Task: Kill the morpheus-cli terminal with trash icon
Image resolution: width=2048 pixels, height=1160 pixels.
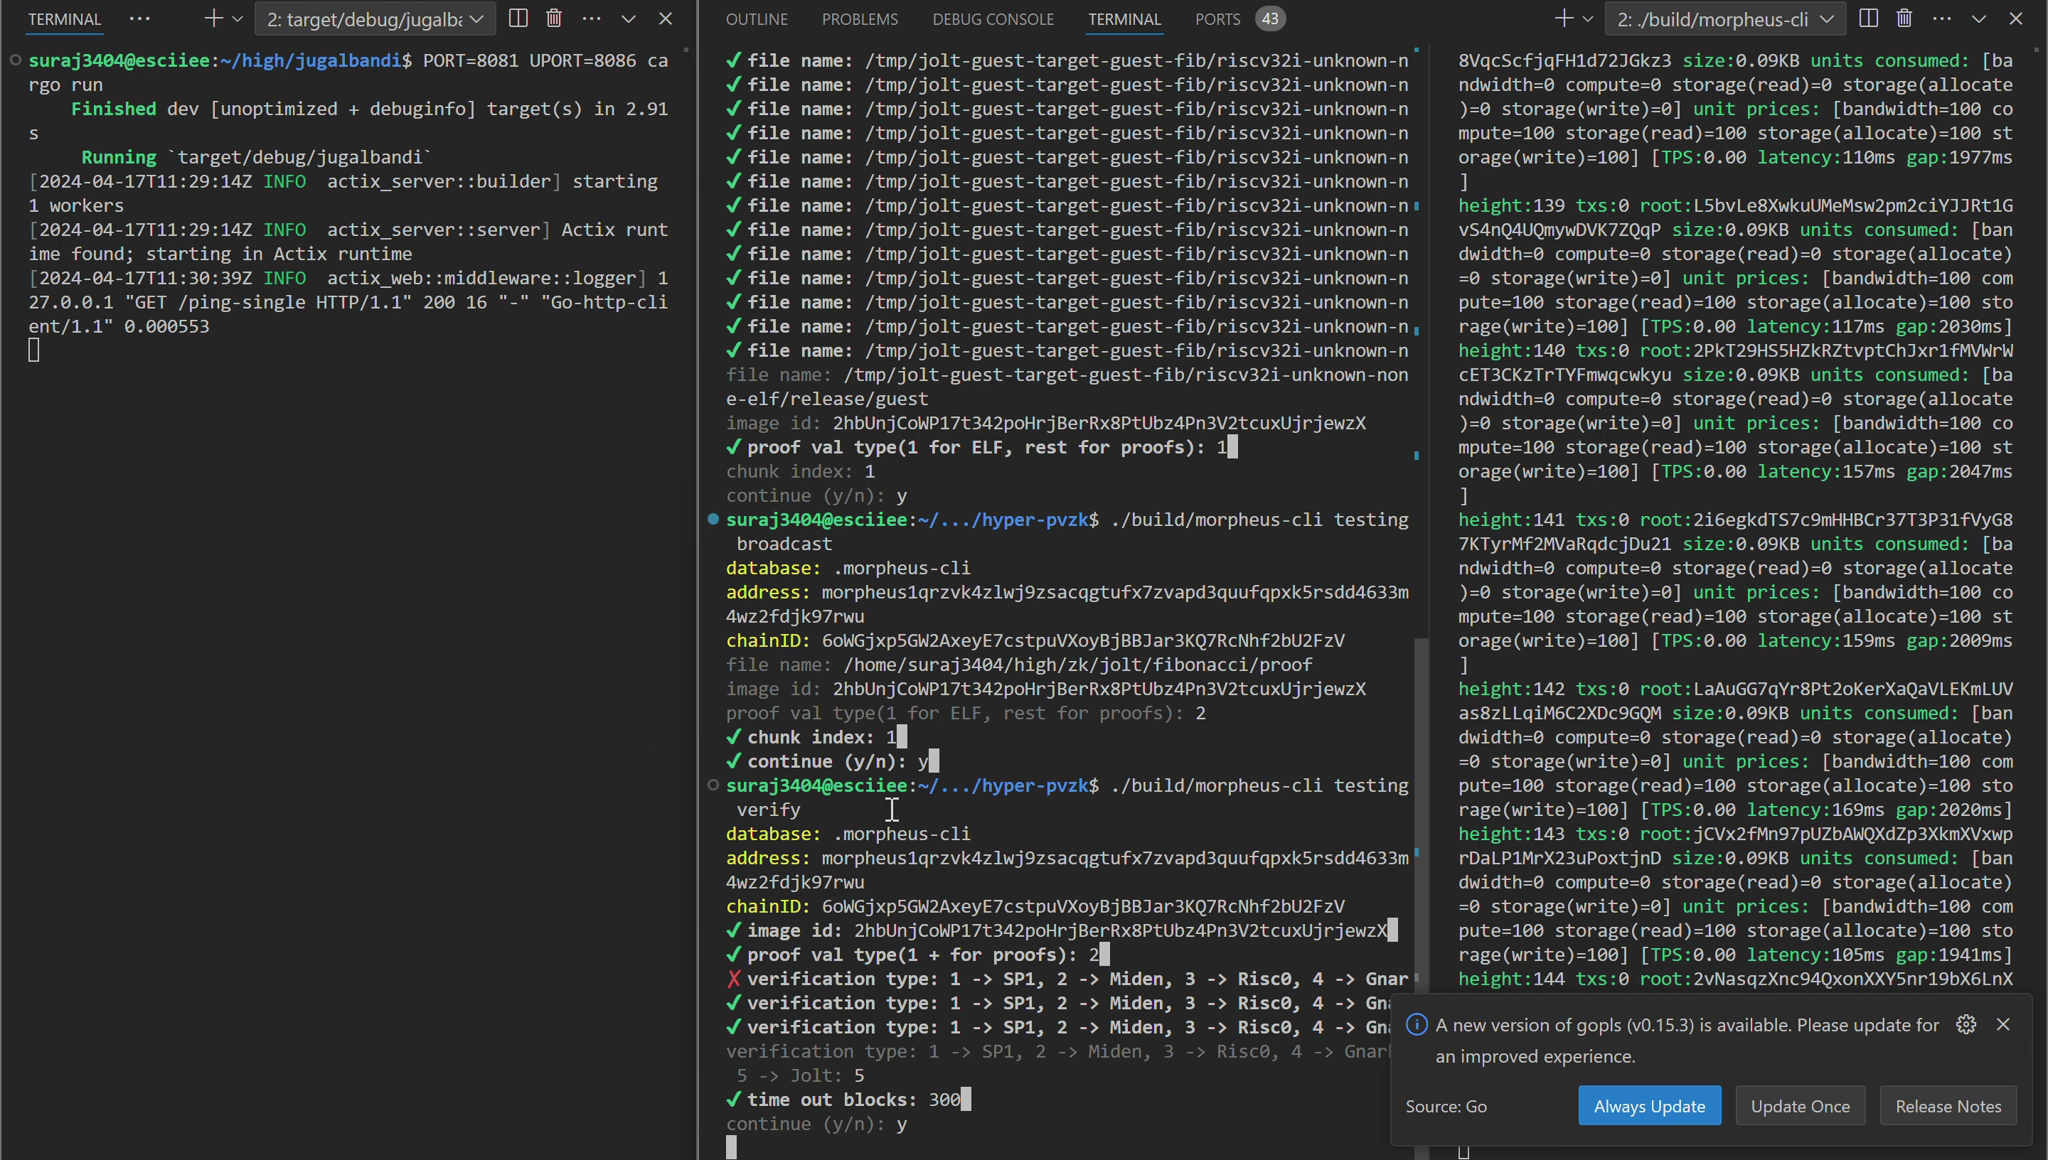Action: point(1904,19)
